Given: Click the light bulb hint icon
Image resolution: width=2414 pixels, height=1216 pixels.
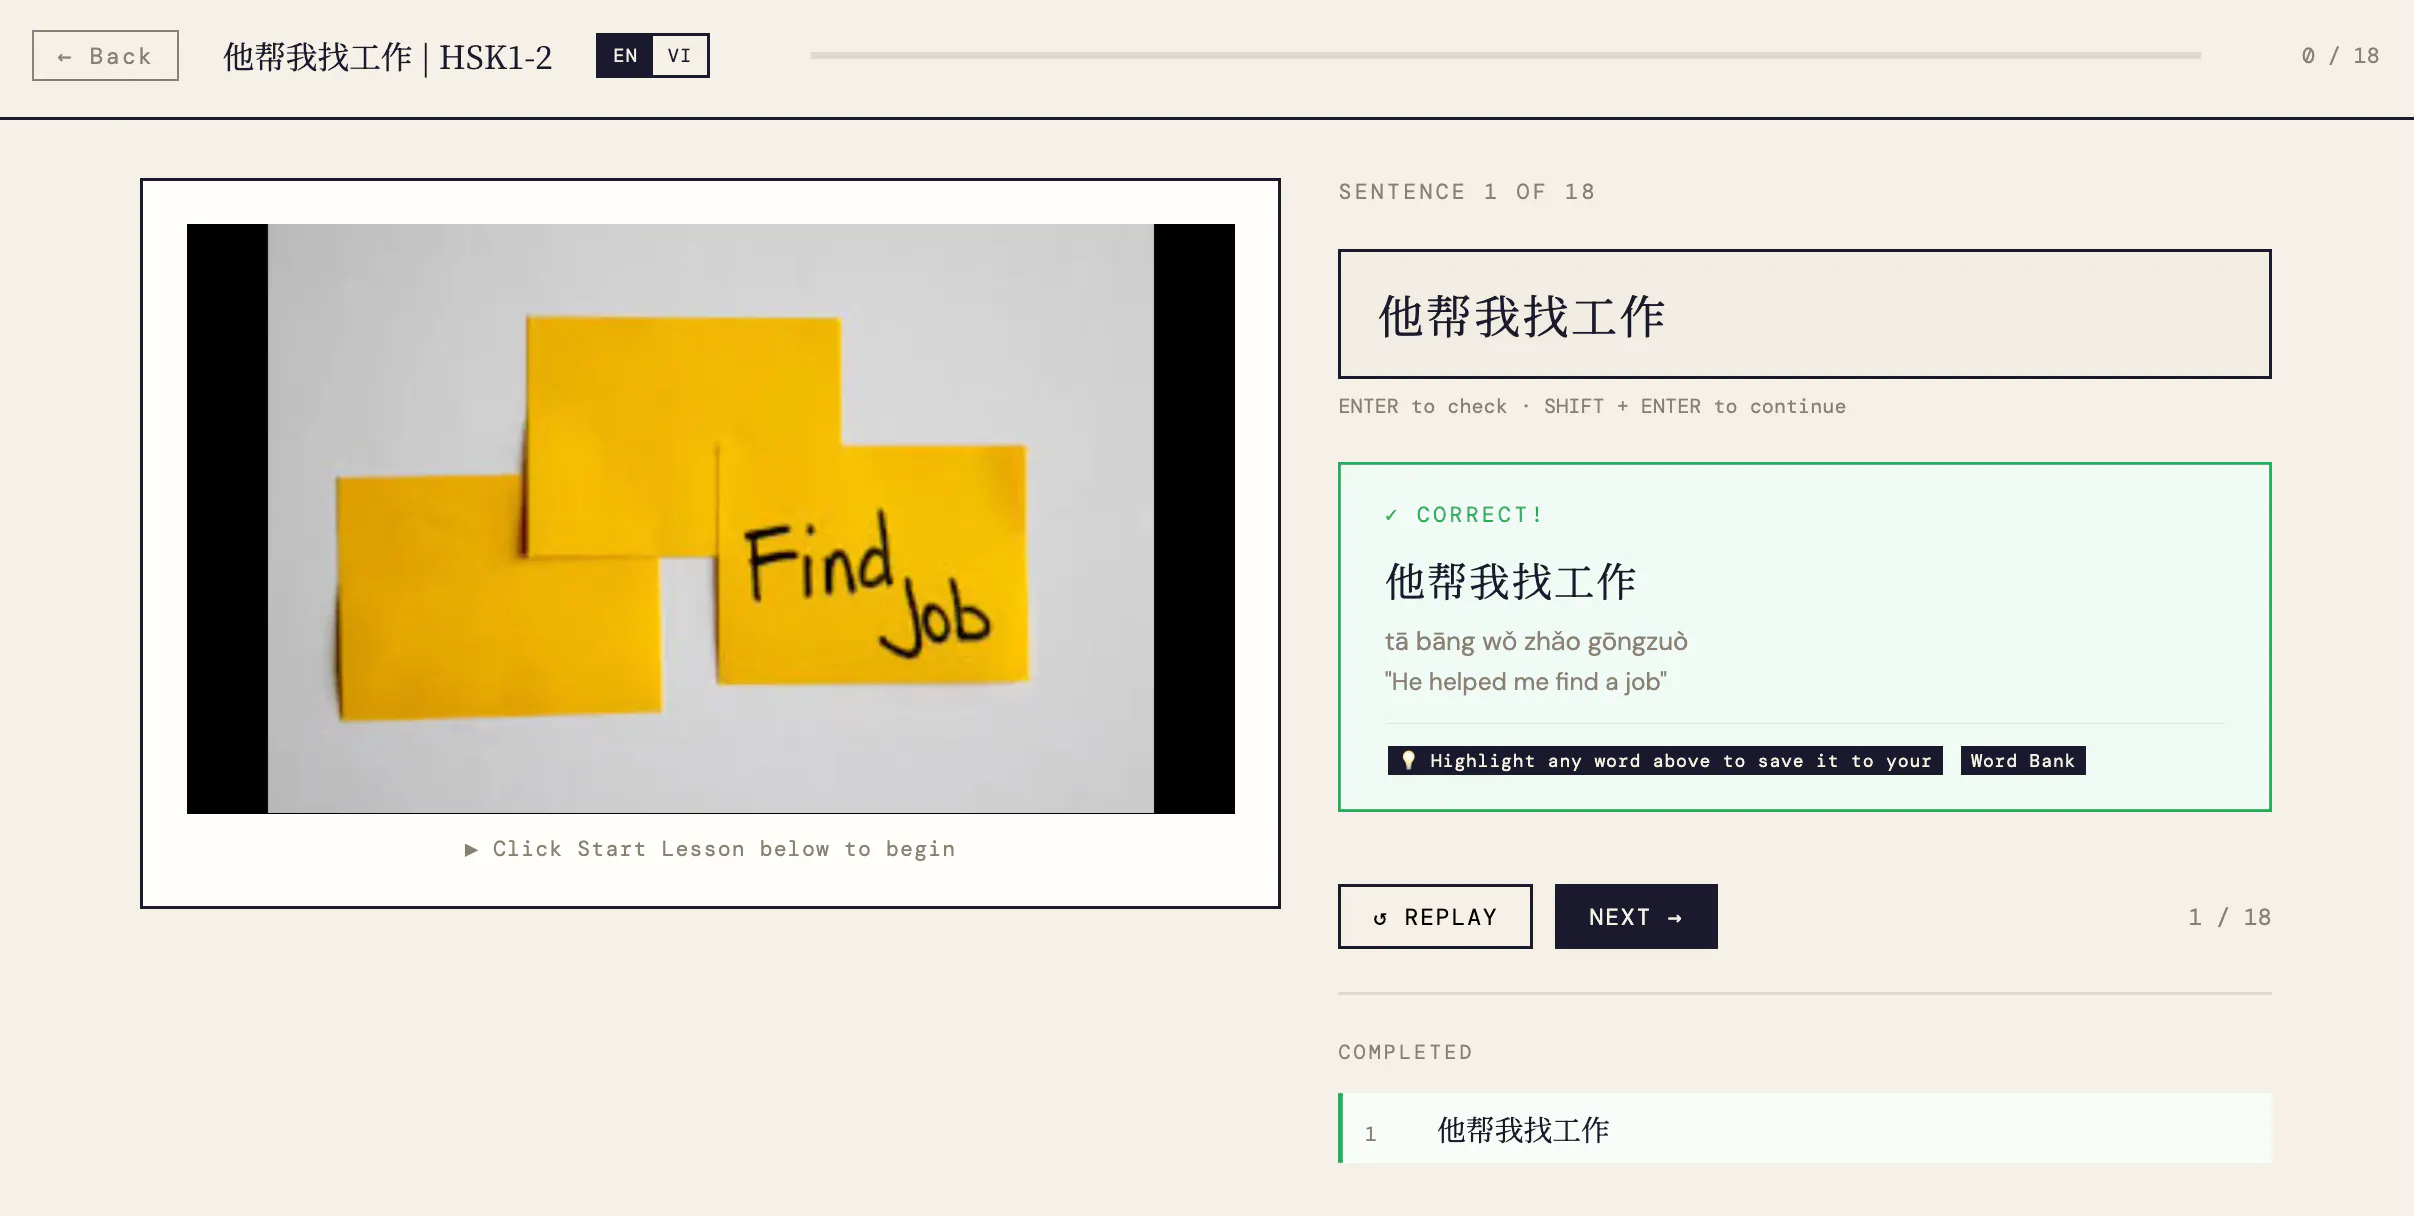Looking at the screenshot, I should coord(1408,760).
